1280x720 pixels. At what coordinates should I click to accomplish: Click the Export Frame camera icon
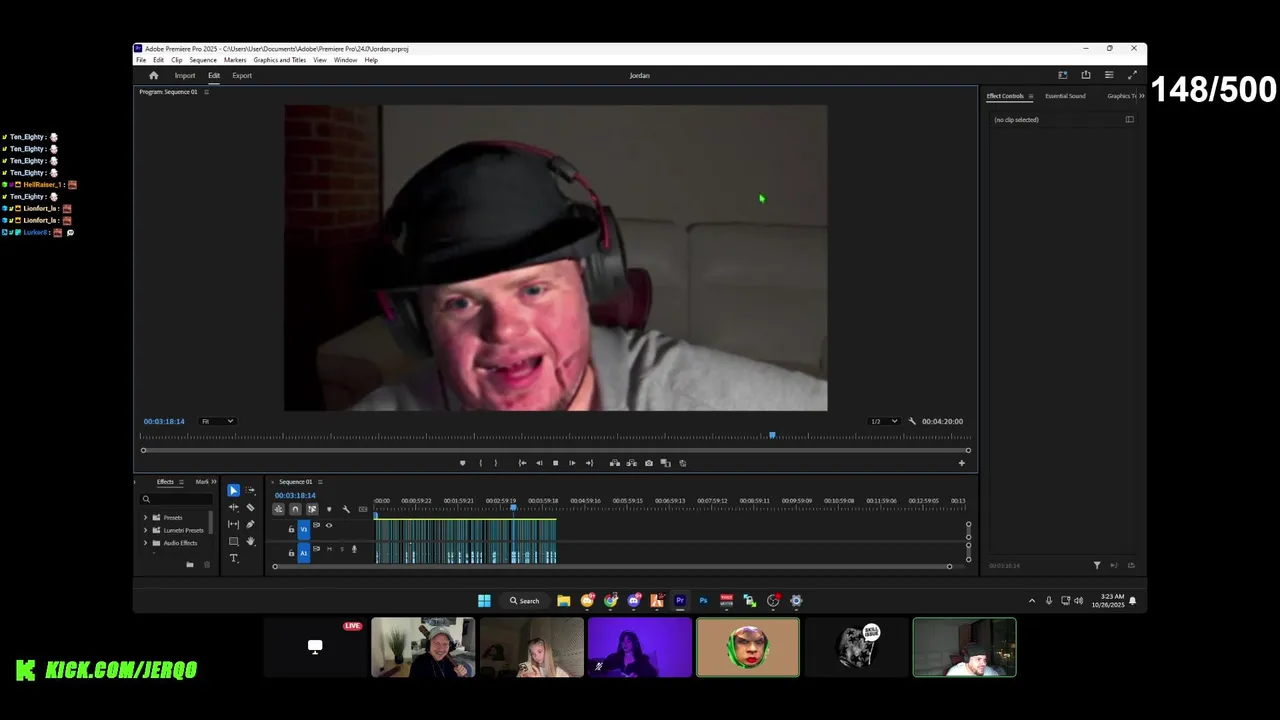(x=649, y=463)
